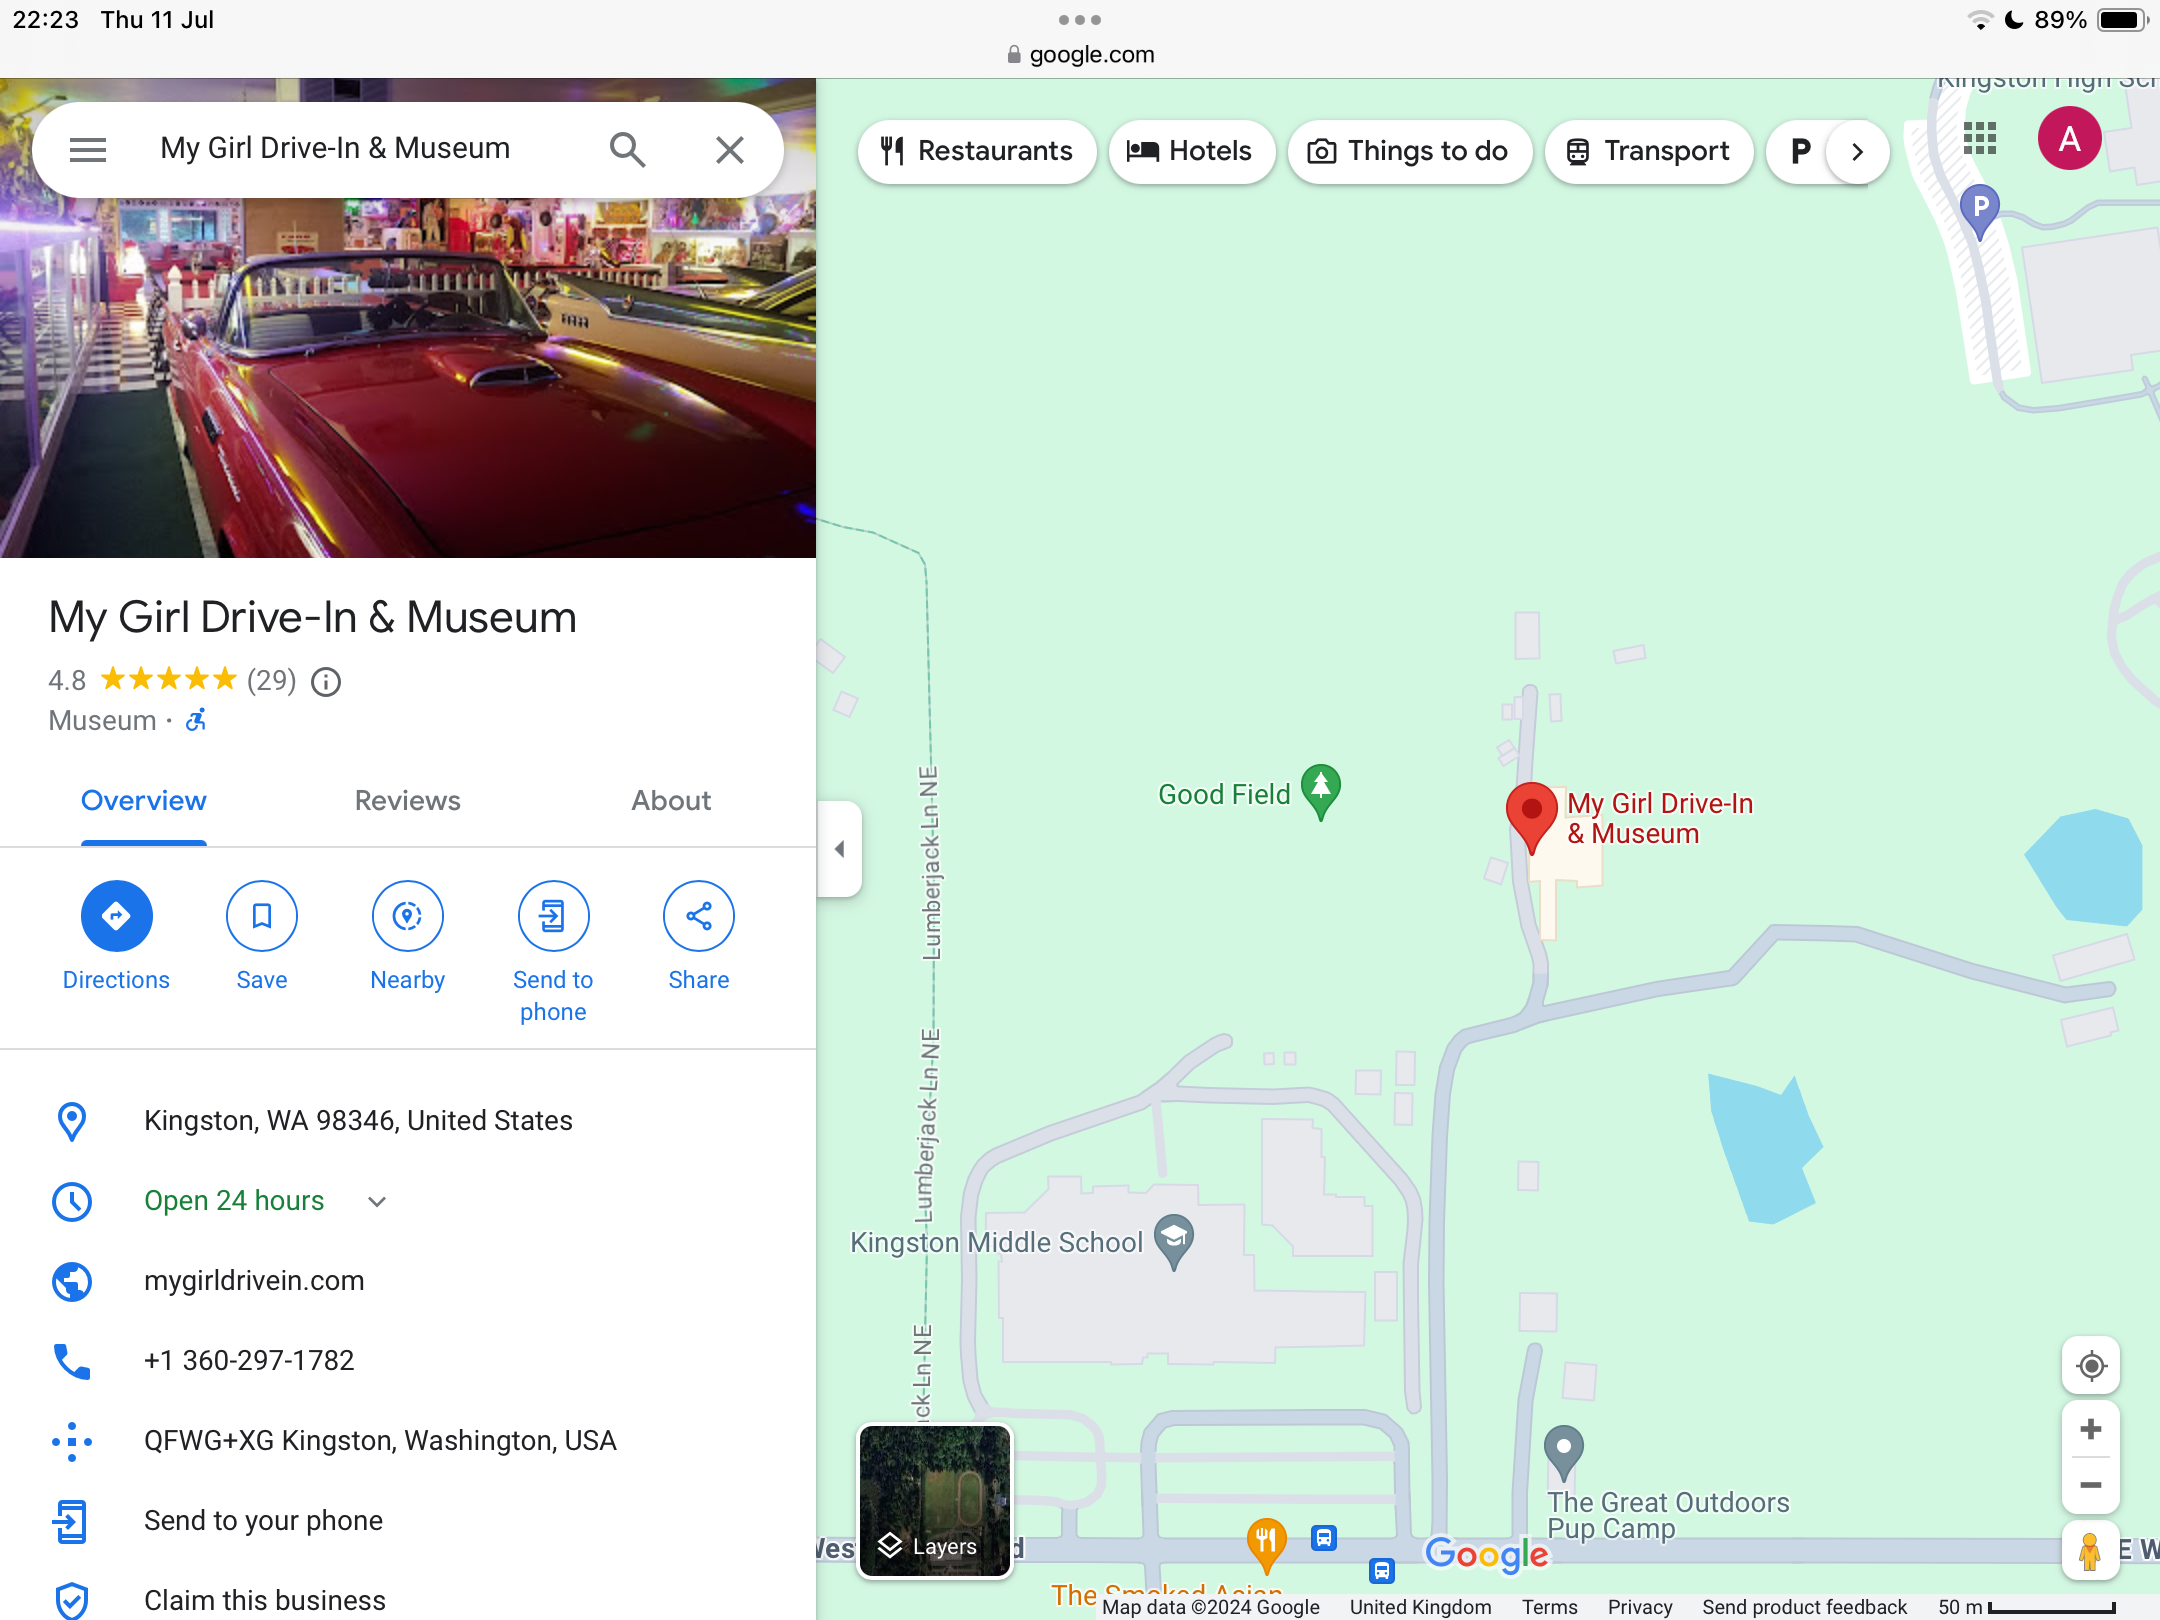The width and height of the screenshot is (2160, 1620).
Task: Click Claim this business
Action: (x=264, y=1600)
